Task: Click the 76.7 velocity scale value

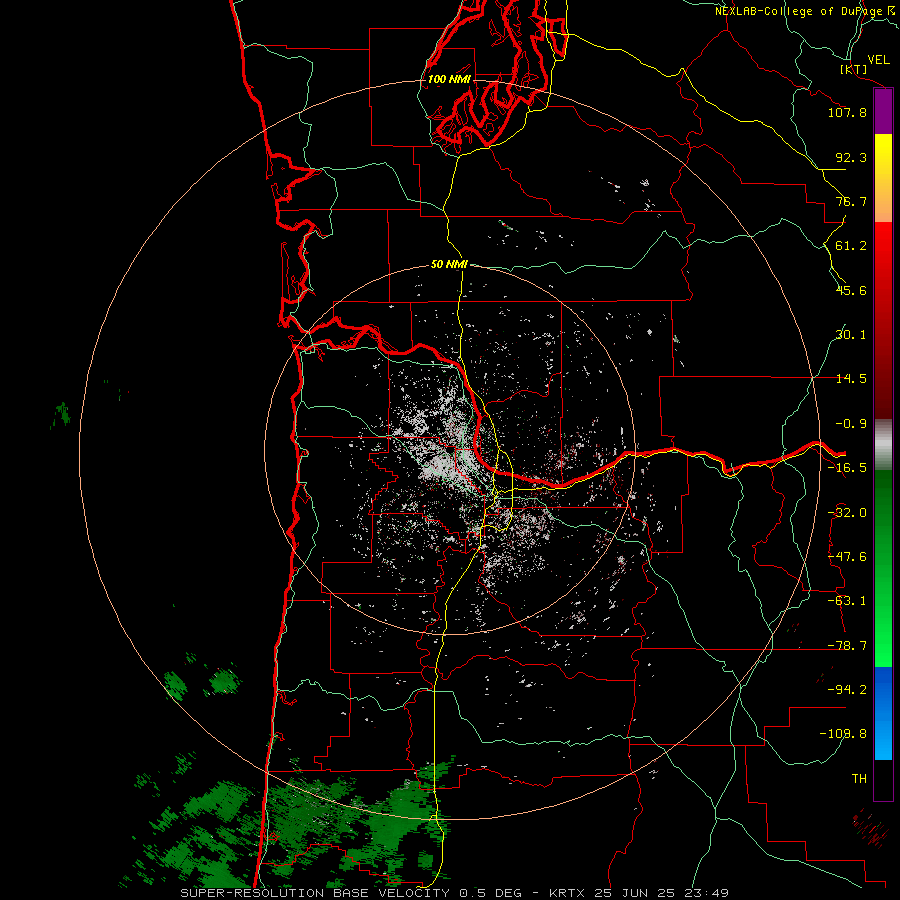Action: pos(851,201)
